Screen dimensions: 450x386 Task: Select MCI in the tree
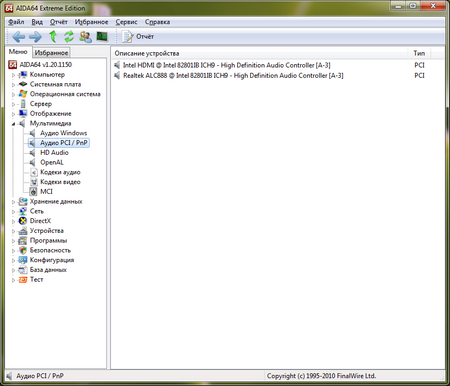[46, 191]
